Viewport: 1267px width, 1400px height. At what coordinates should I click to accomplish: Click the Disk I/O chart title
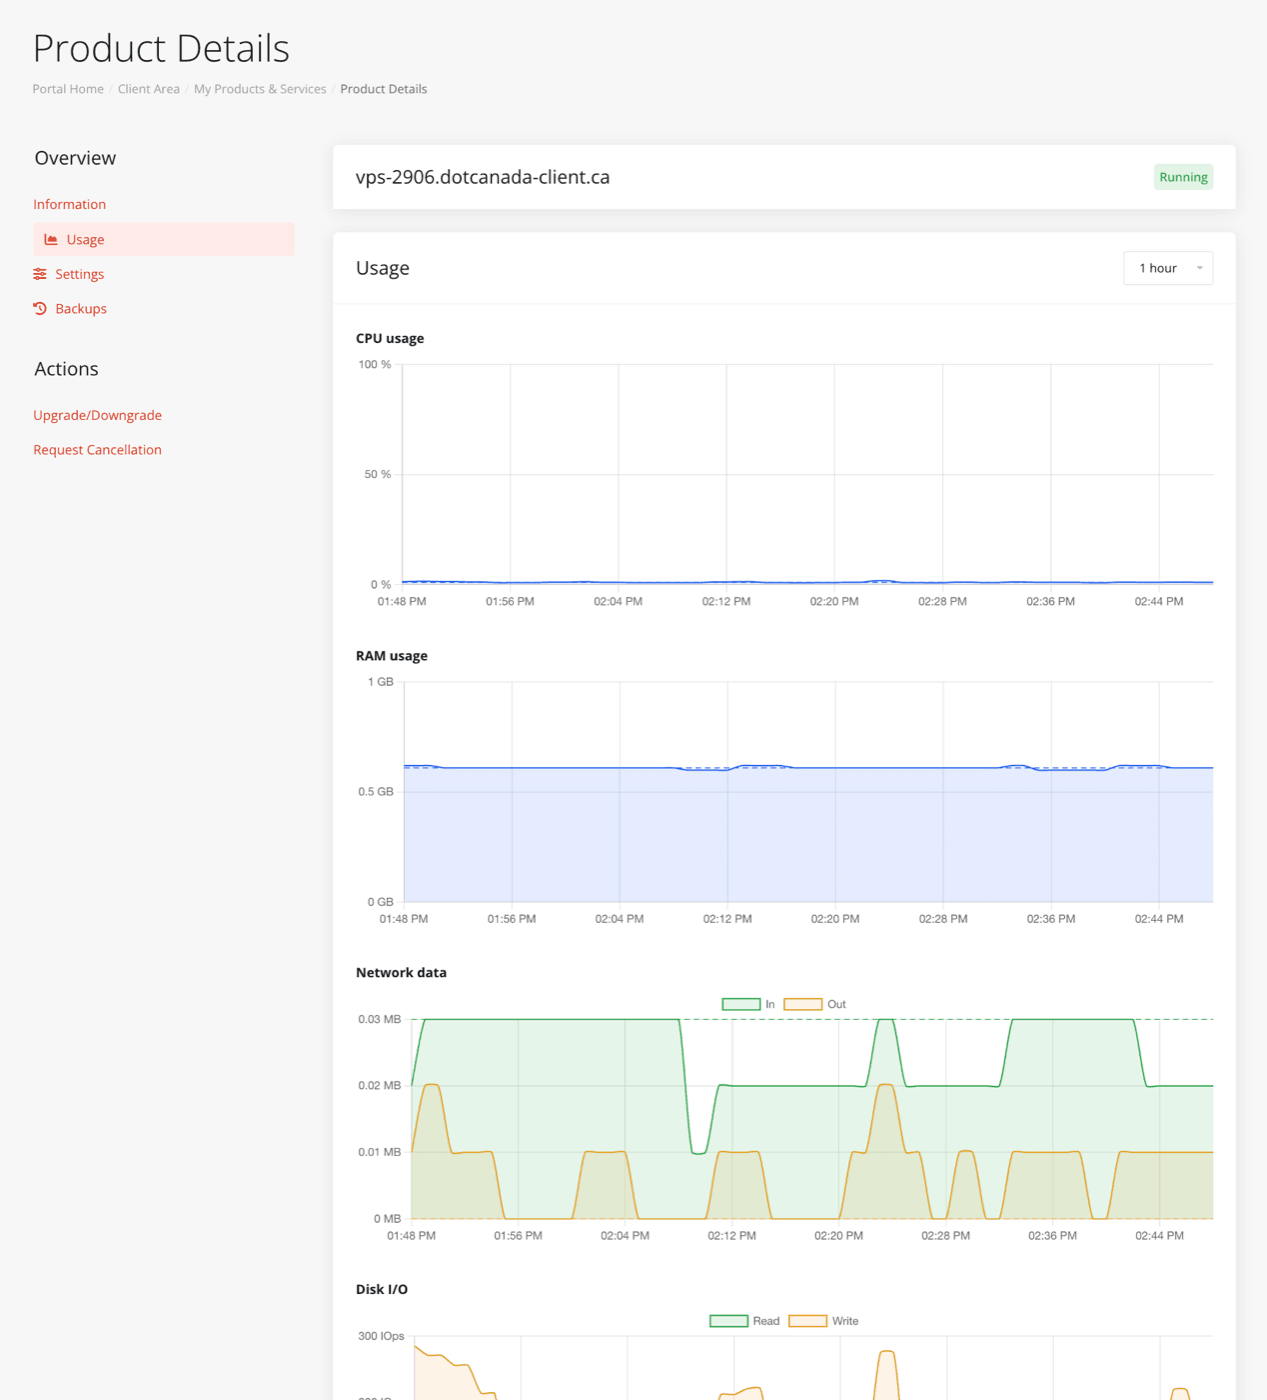(382, 1290)
